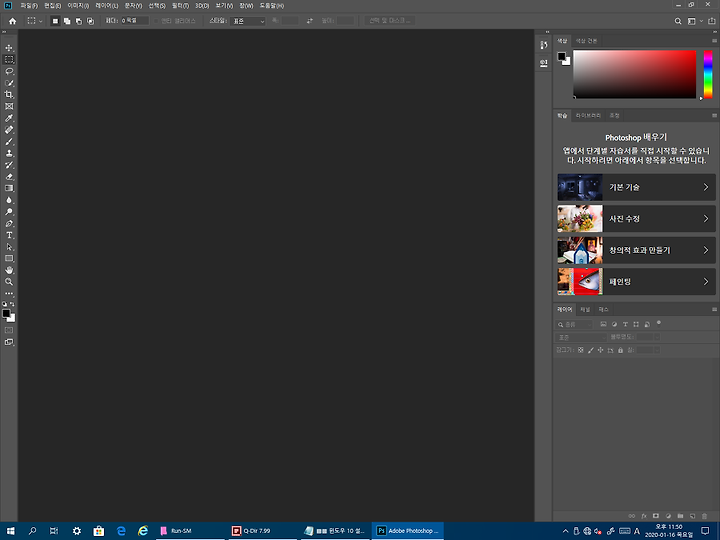Viewport: 720px width, 540px height.
Task: Open the Layers panel flyout menu
Action: 714,309
